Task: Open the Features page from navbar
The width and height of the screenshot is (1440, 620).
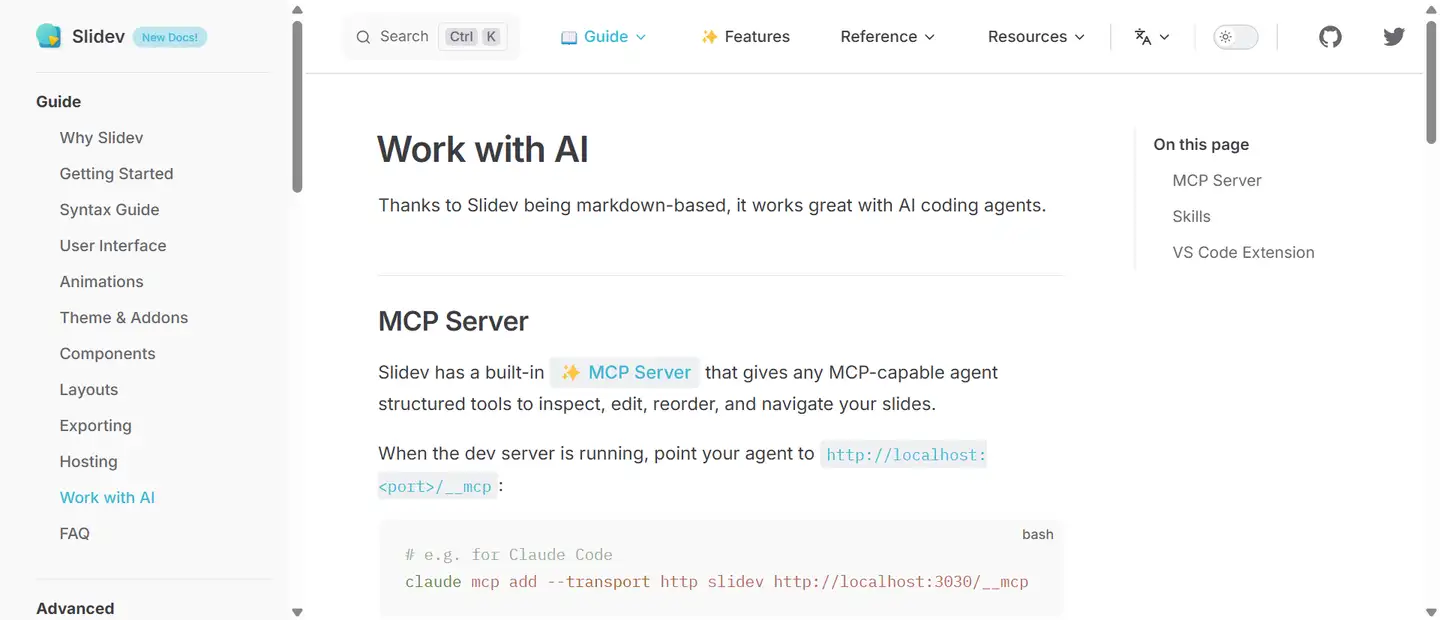Action: click(745, 37)
